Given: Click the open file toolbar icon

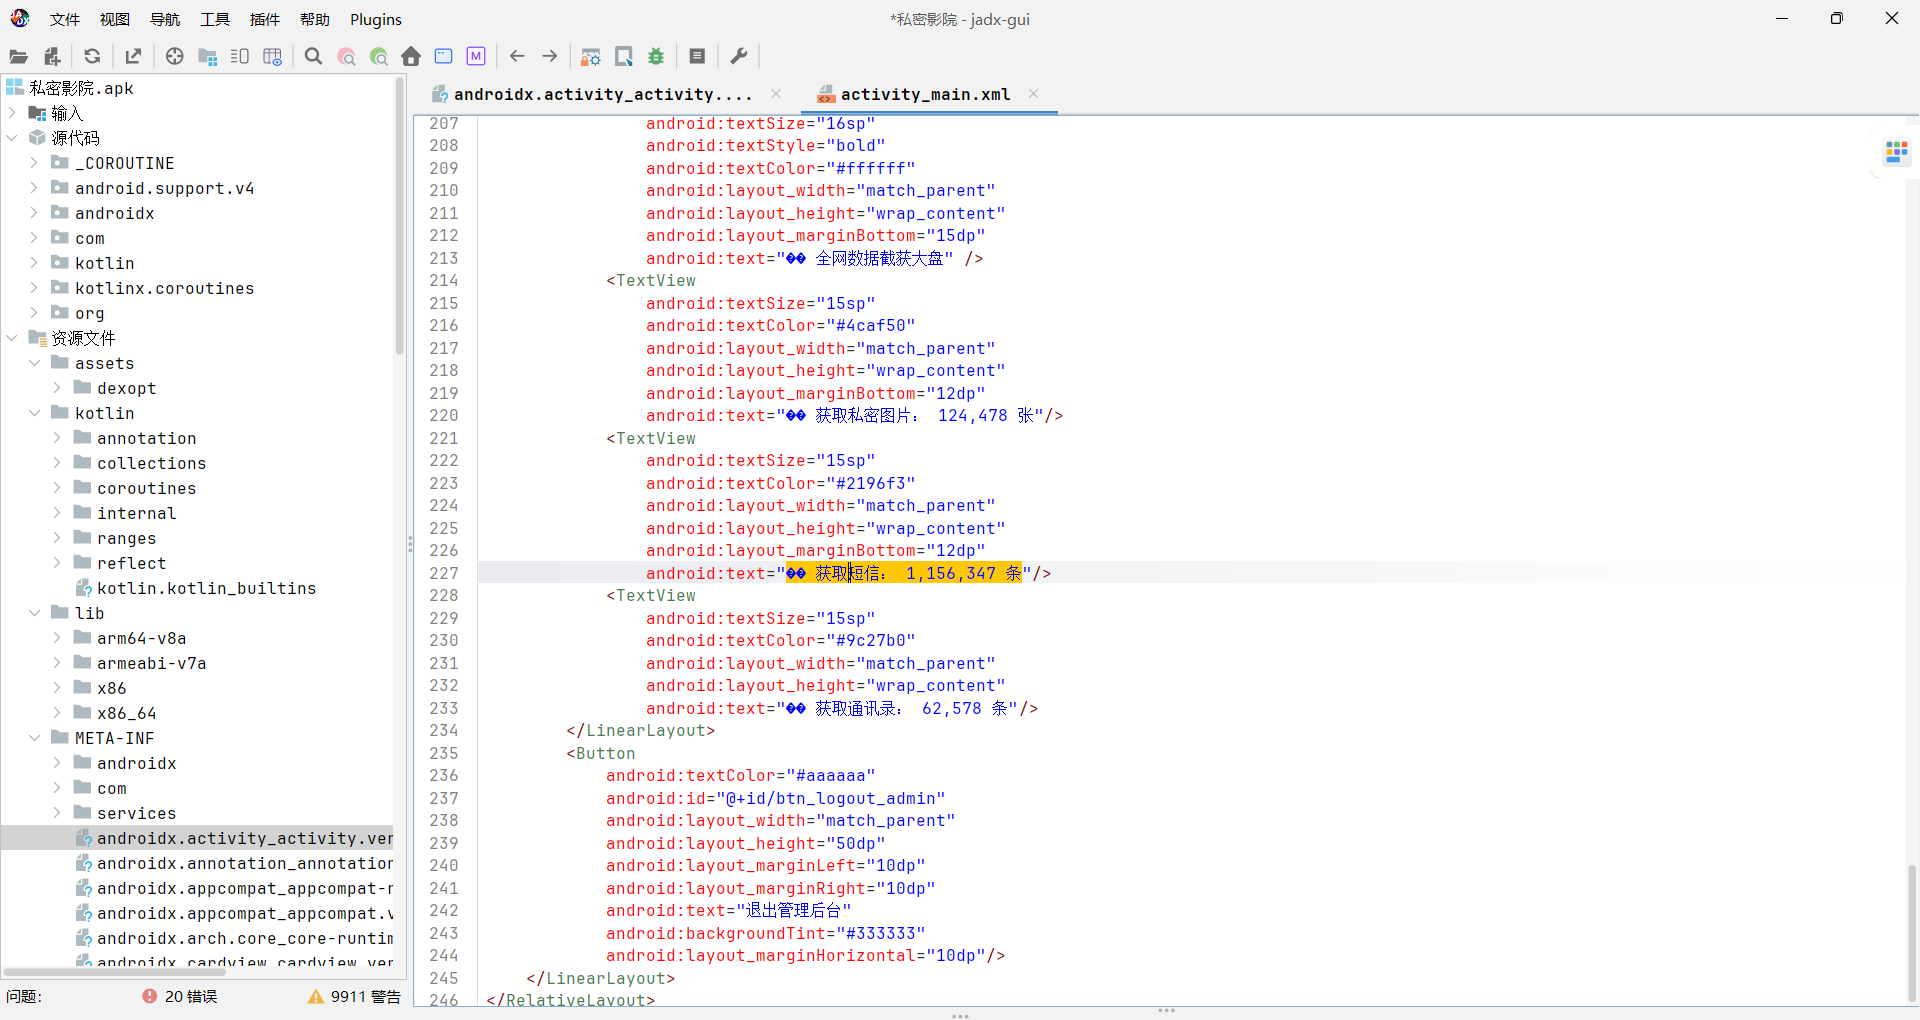Looking at the screenshot, I should pos(18,57).
